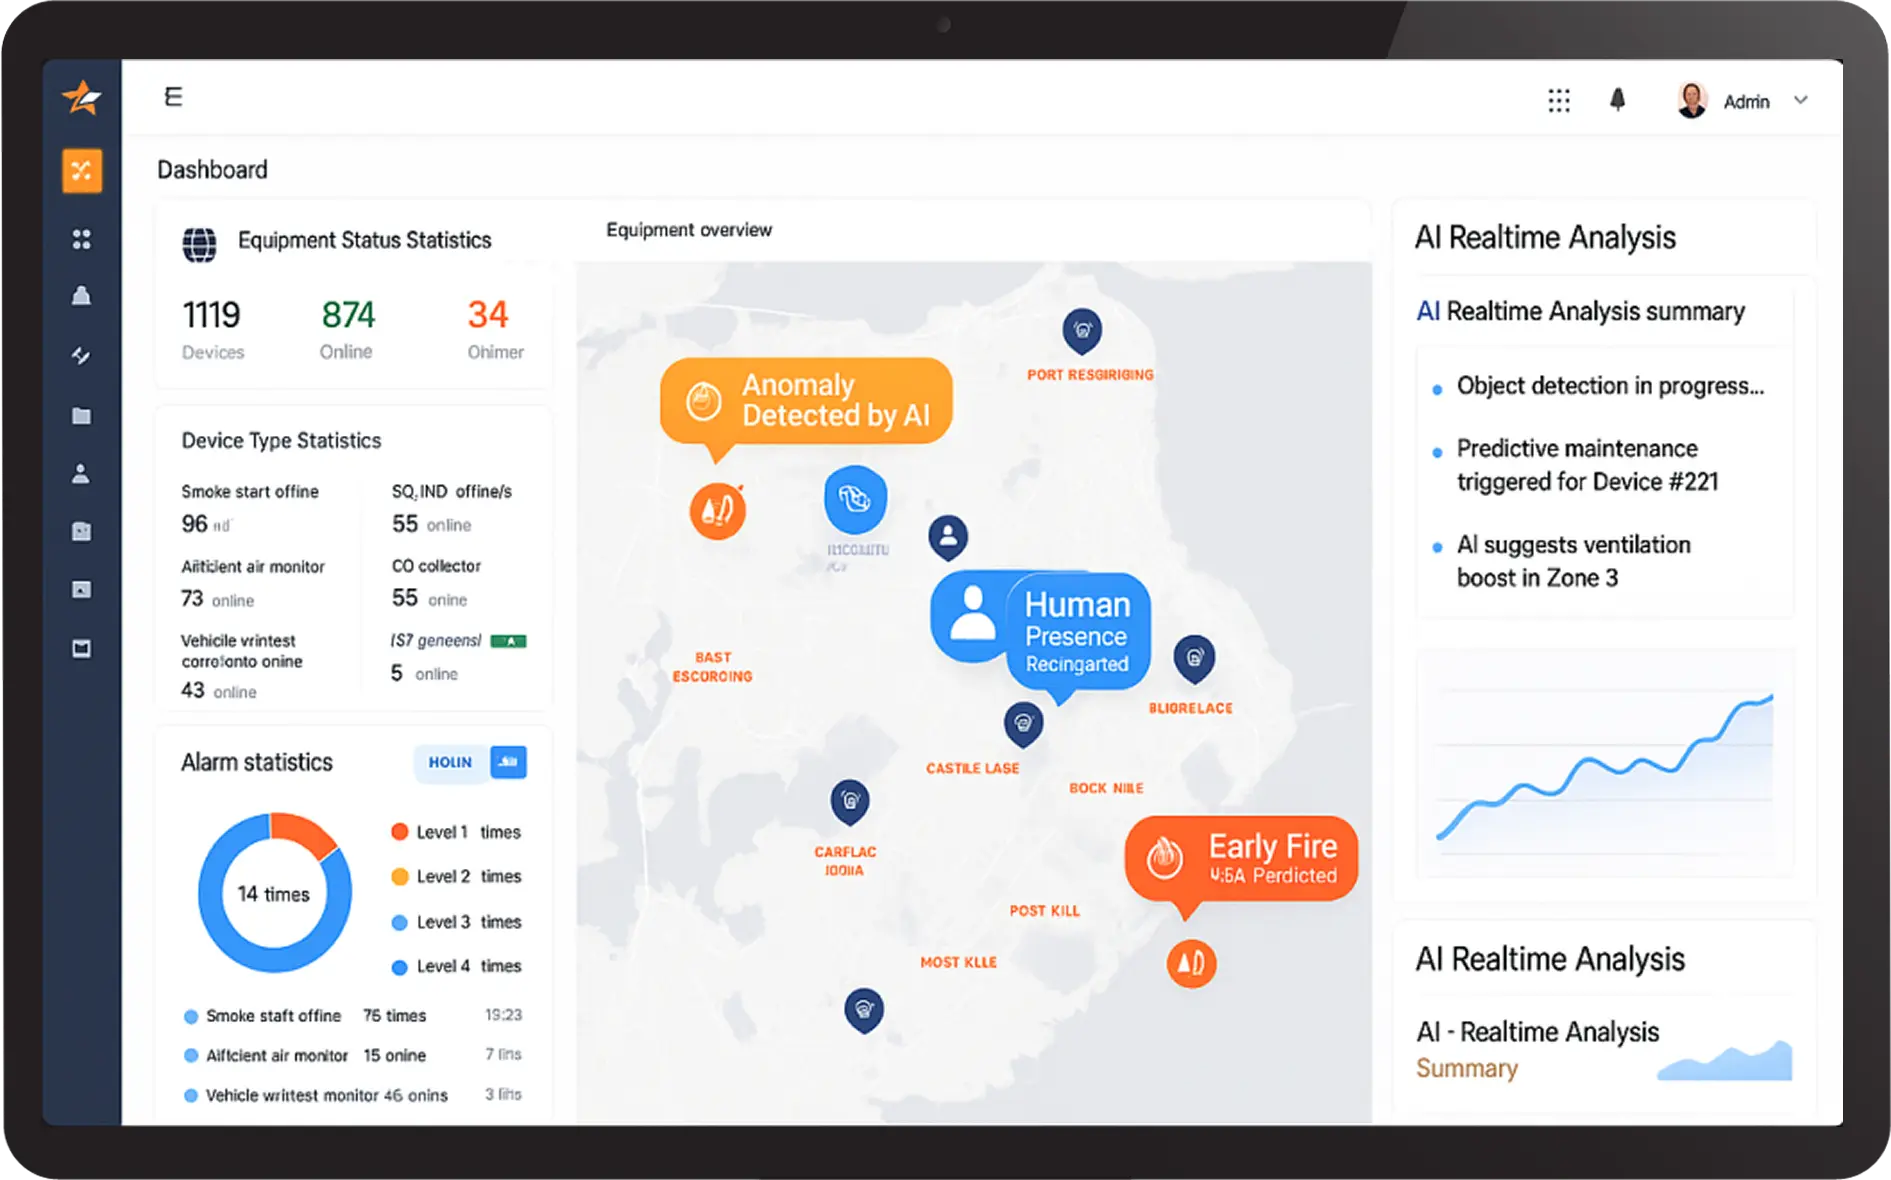Open the user icon in sidebar
The image size is (1891, 1180).
point(82,474)
